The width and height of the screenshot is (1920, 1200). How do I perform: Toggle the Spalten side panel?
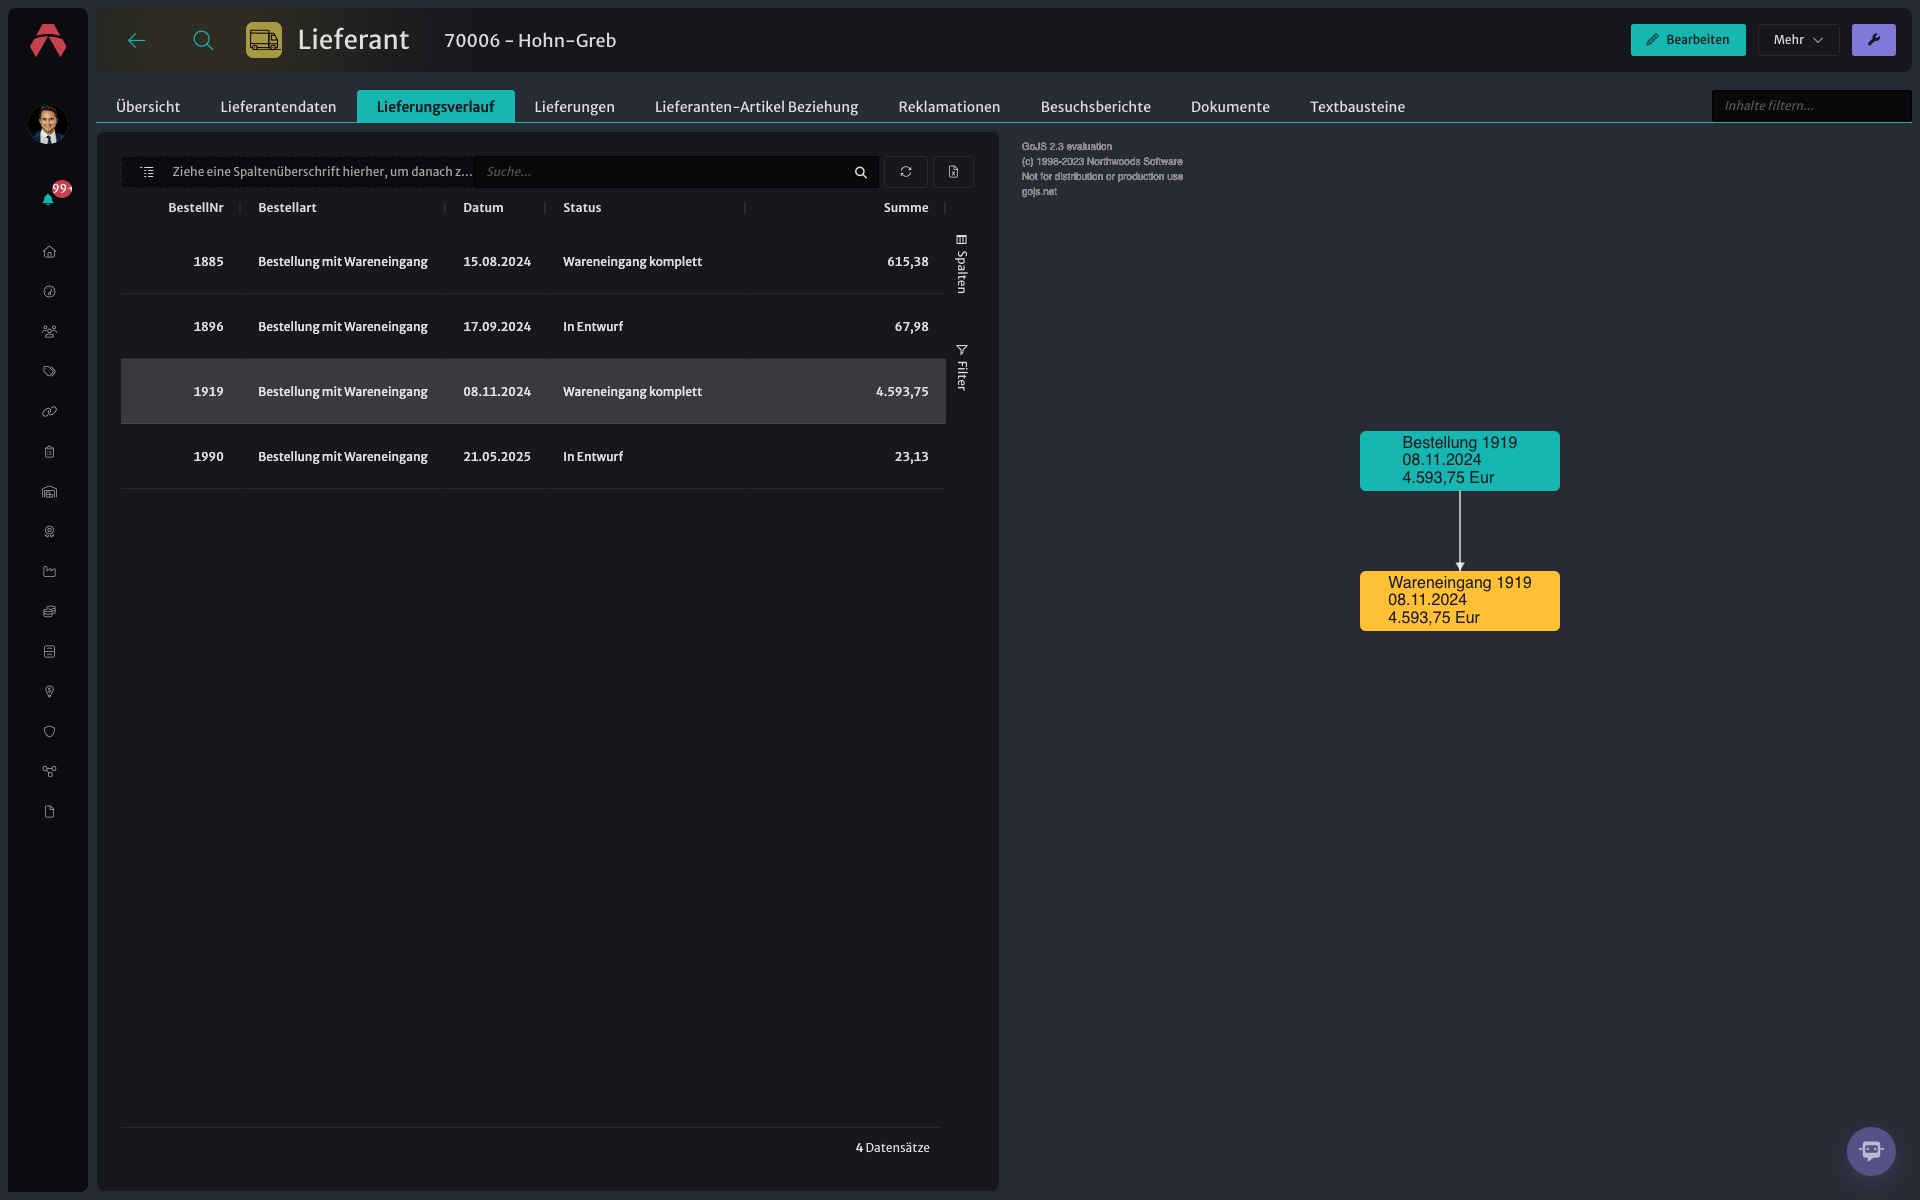[961, 264]
